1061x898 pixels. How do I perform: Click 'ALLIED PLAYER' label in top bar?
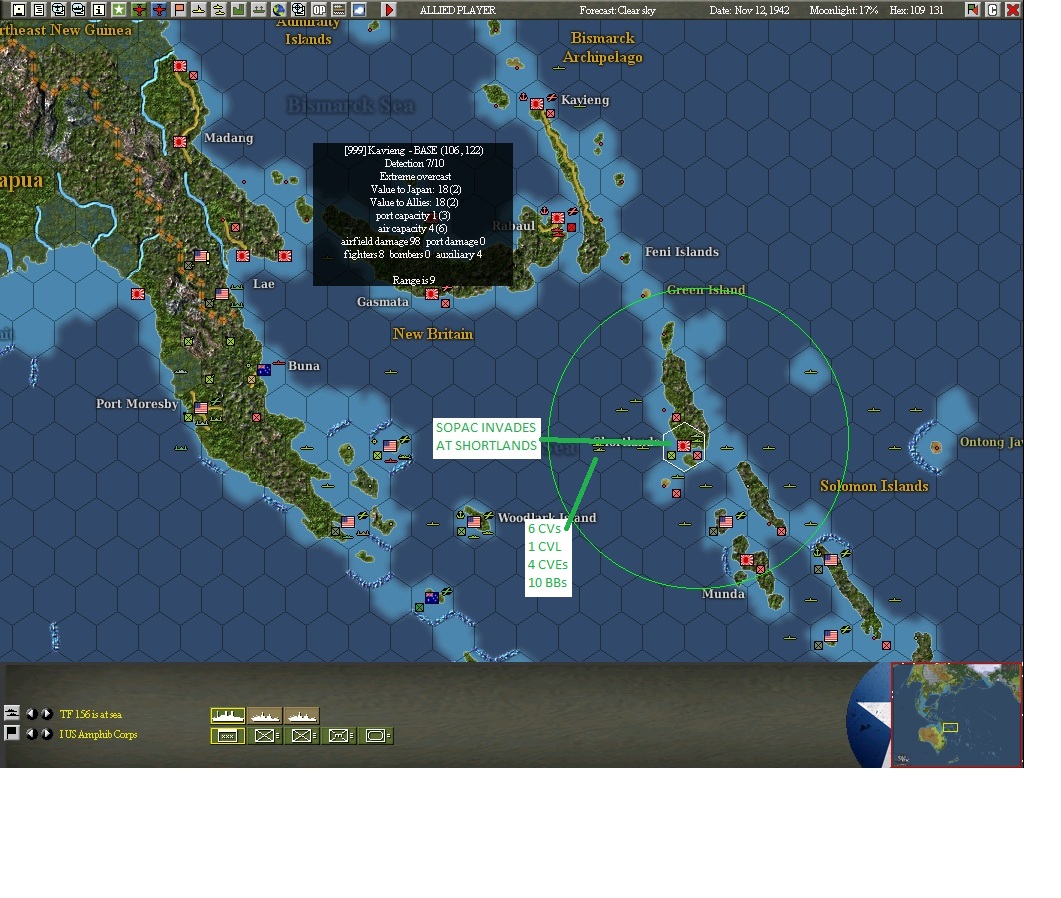(457, 10)
